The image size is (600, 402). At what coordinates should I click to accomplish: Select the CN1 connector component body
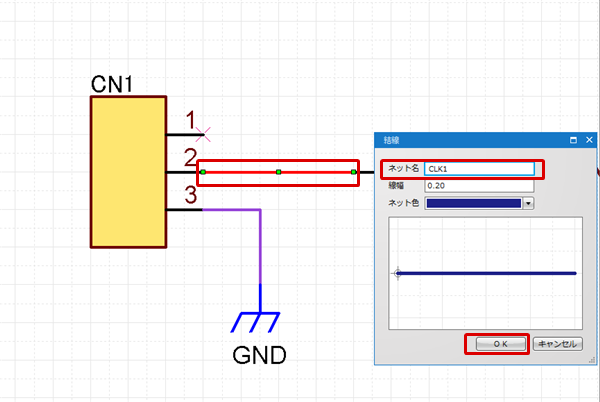click(x=128, y=171)
